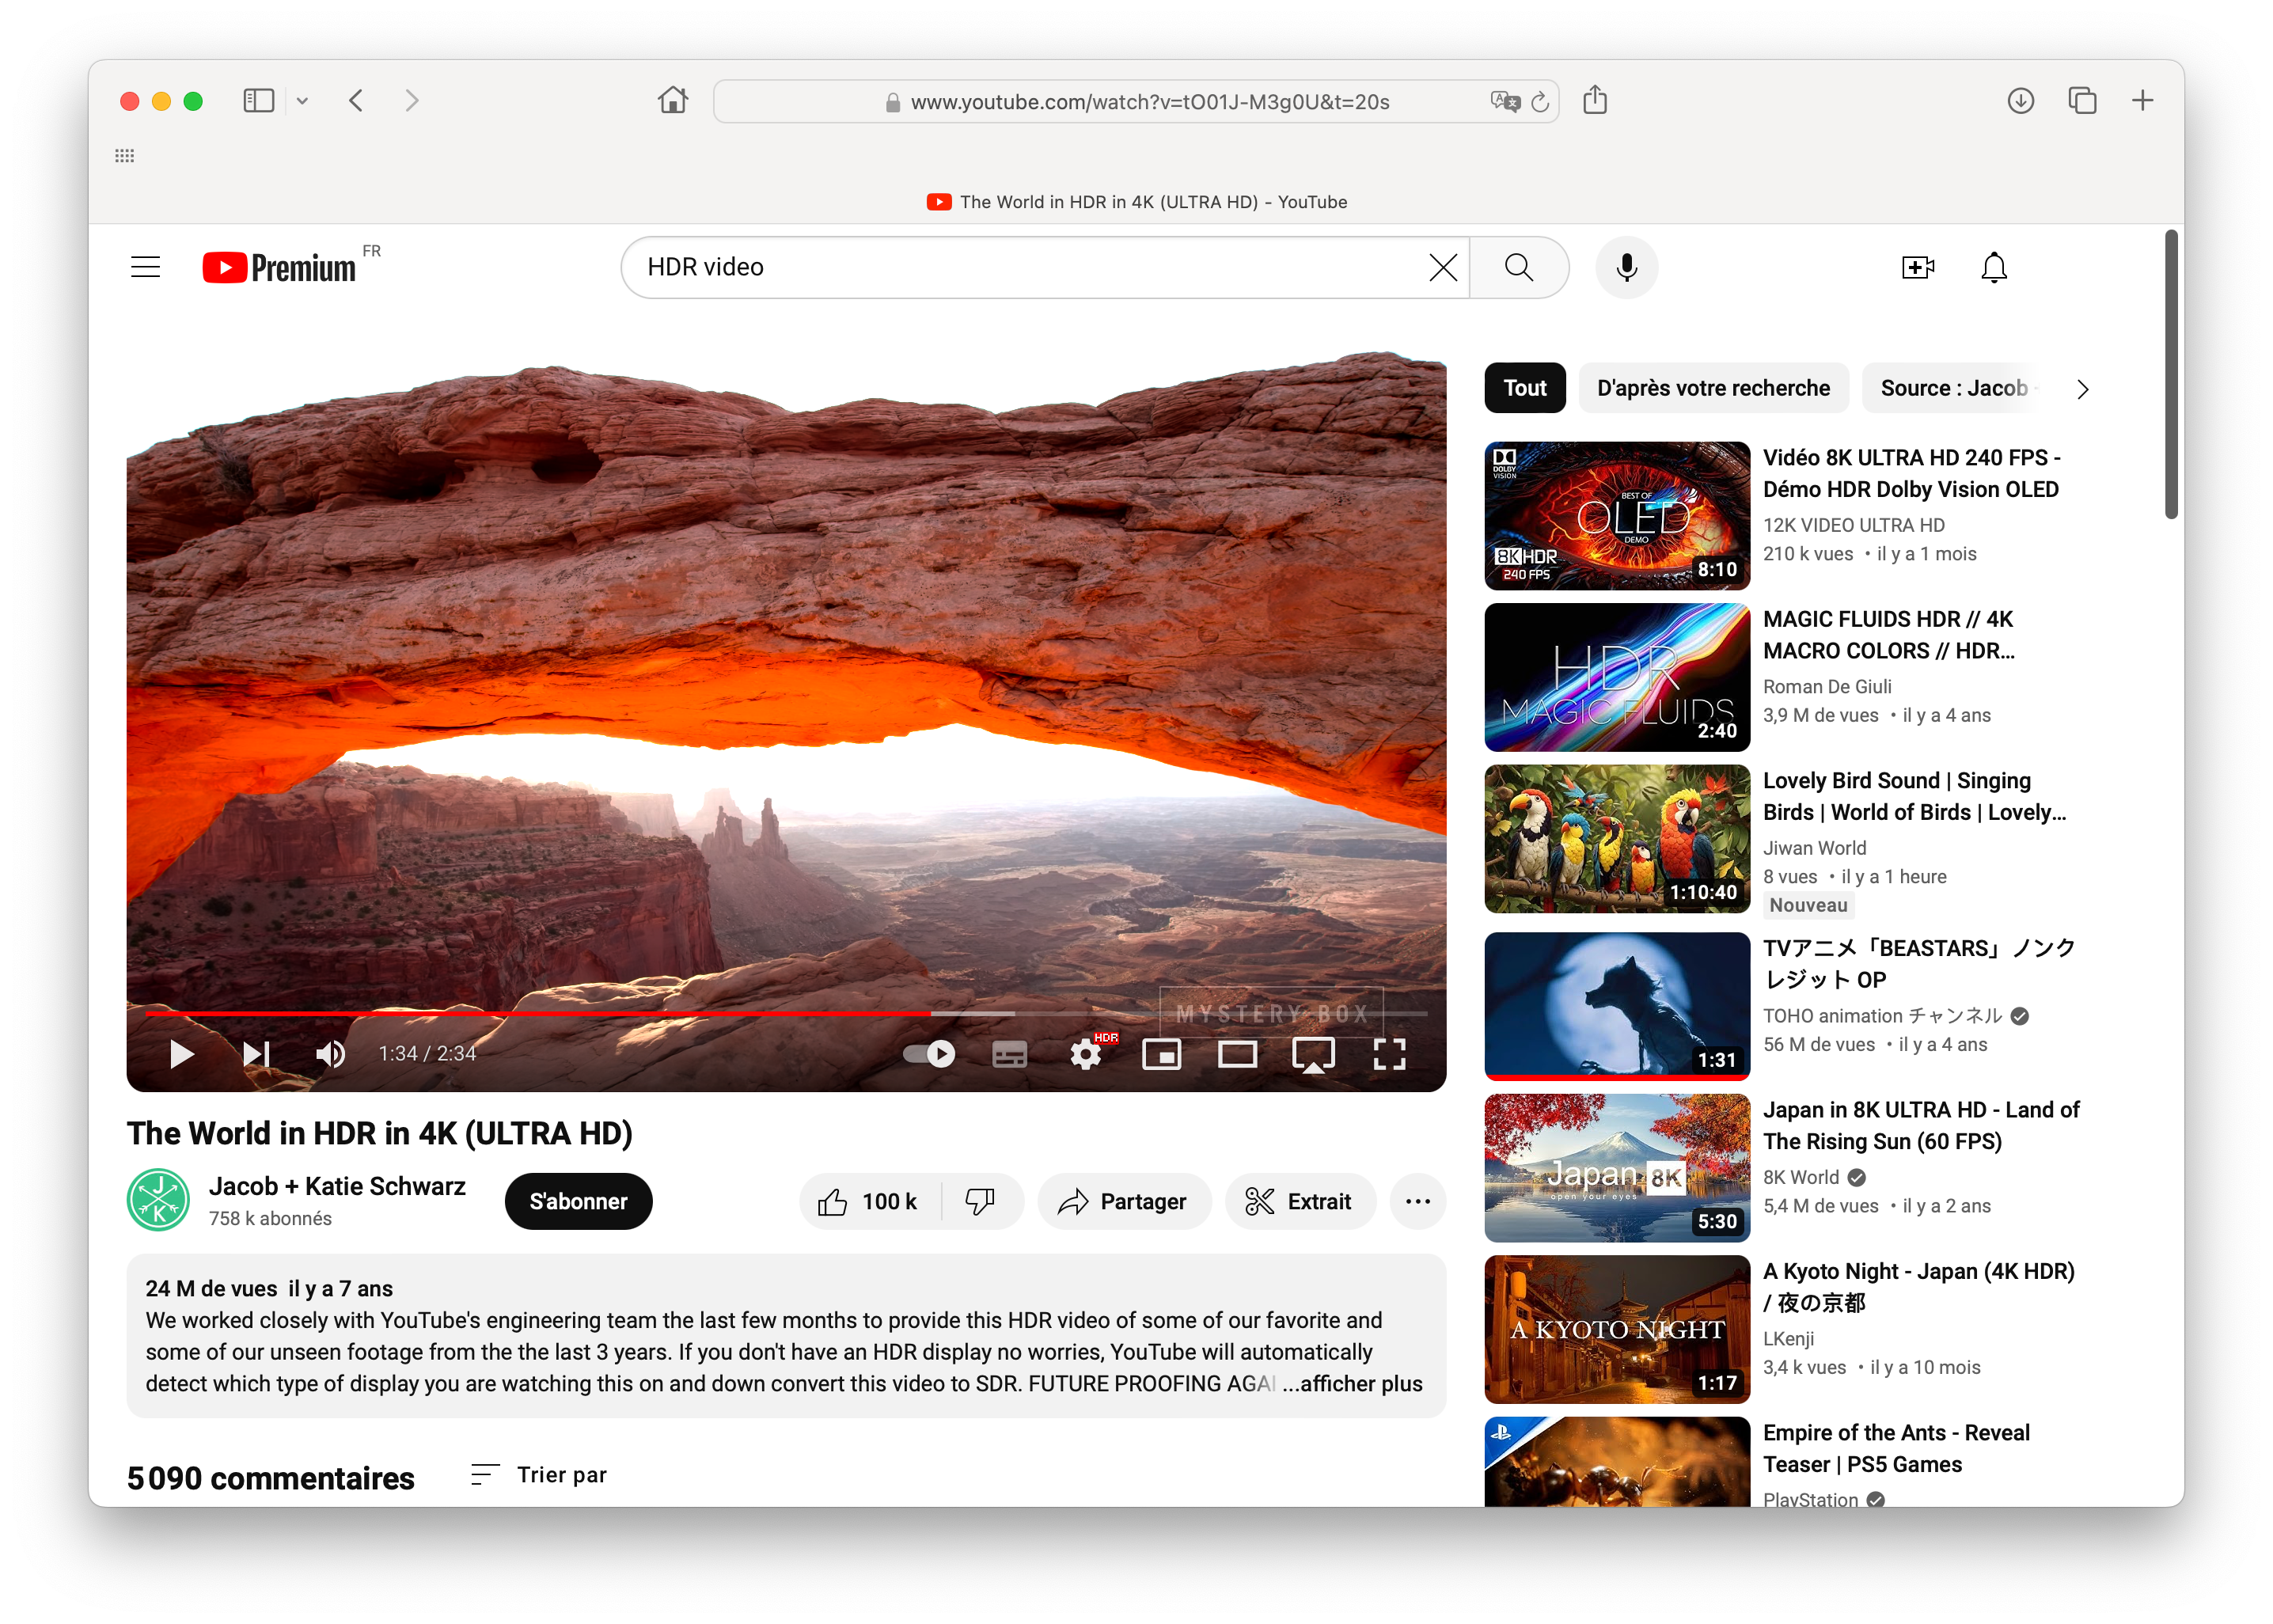Subscribe with the S'abonner button

[578, 1201]
